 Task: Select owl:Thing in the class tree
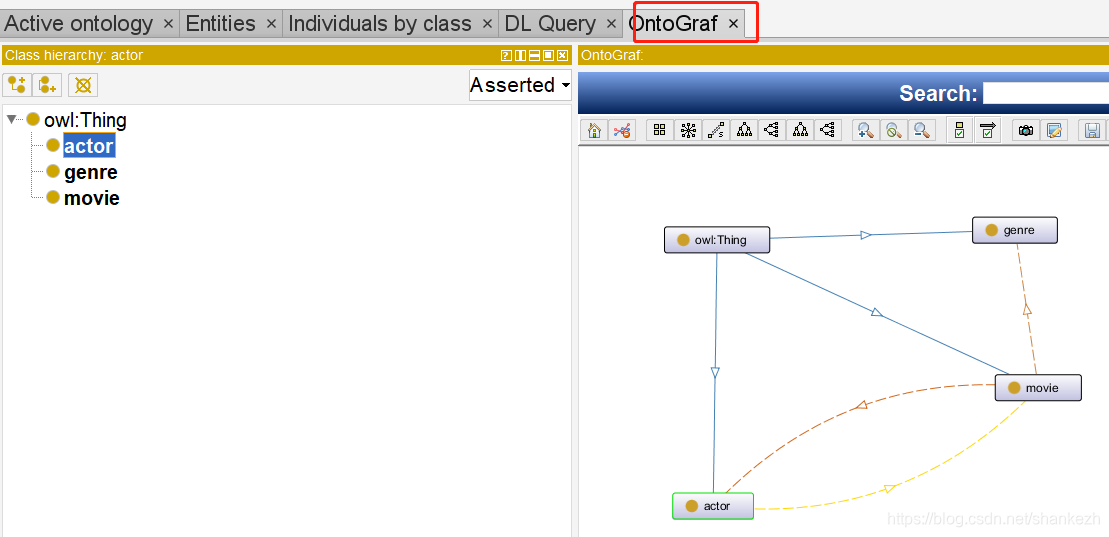(x=85, y=120)
